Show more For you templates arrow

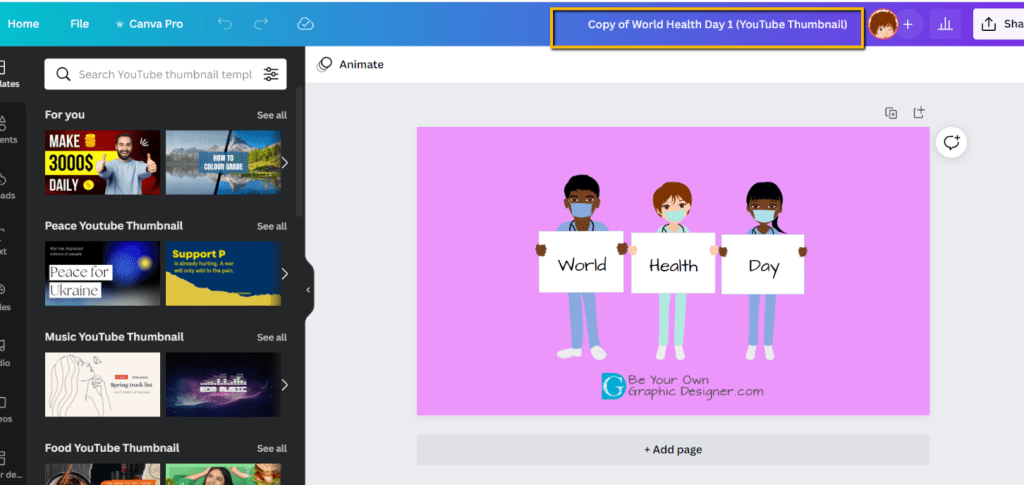point(284,163)
